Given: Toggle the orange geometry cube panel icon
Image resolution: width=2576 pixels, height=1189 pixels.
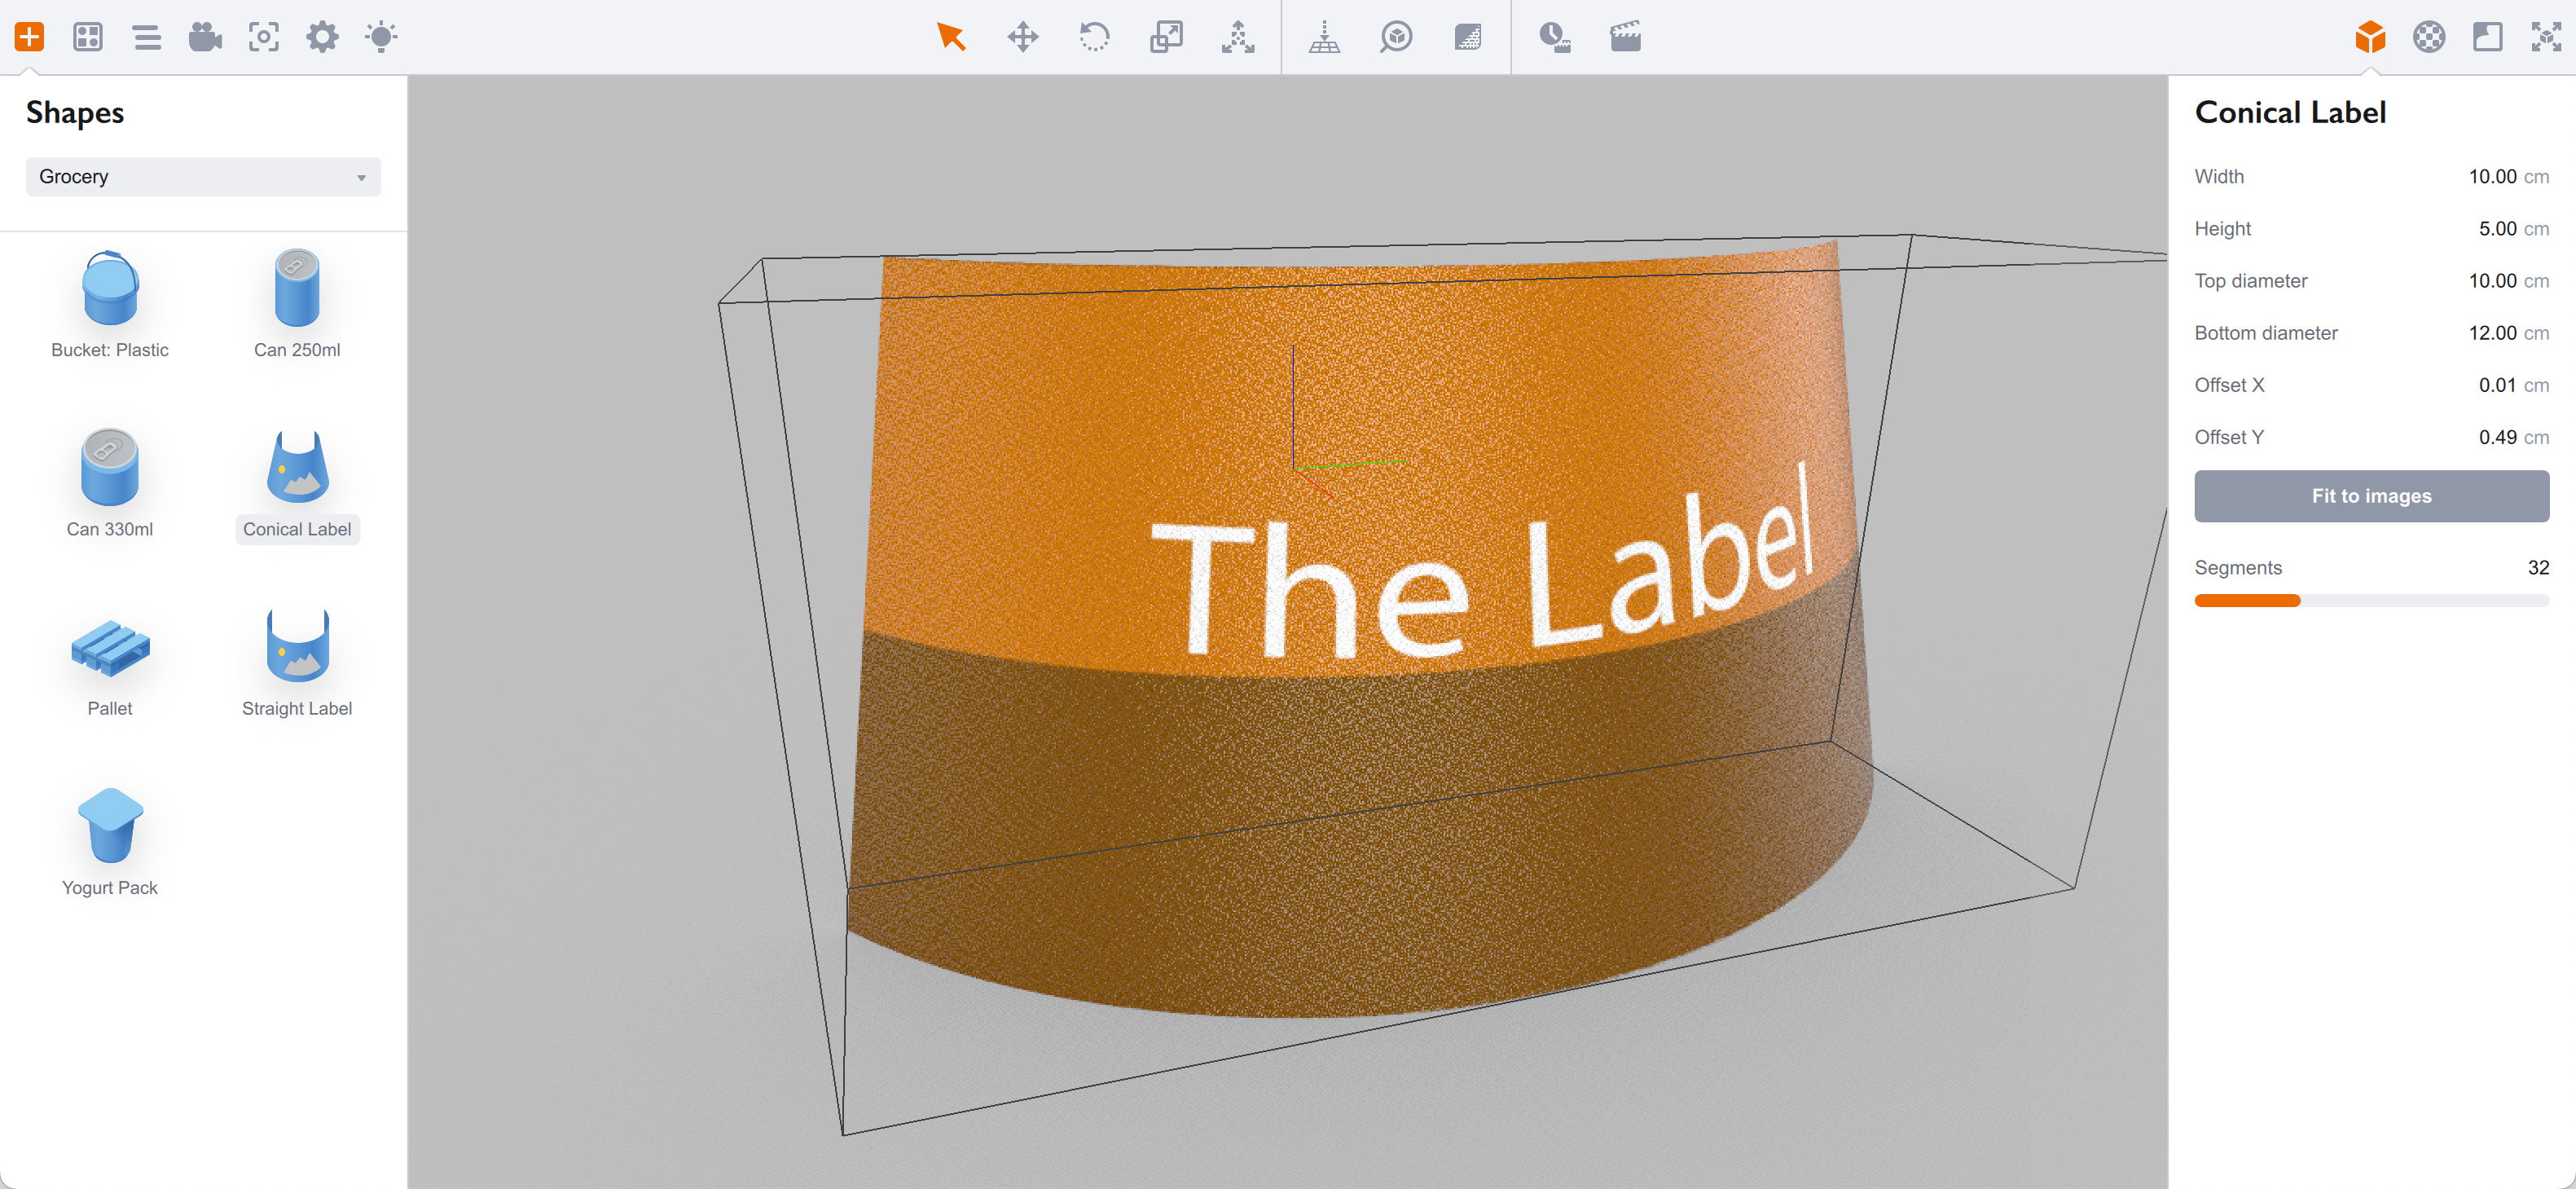Looking at the screenshot, I should pos(2369,37).
